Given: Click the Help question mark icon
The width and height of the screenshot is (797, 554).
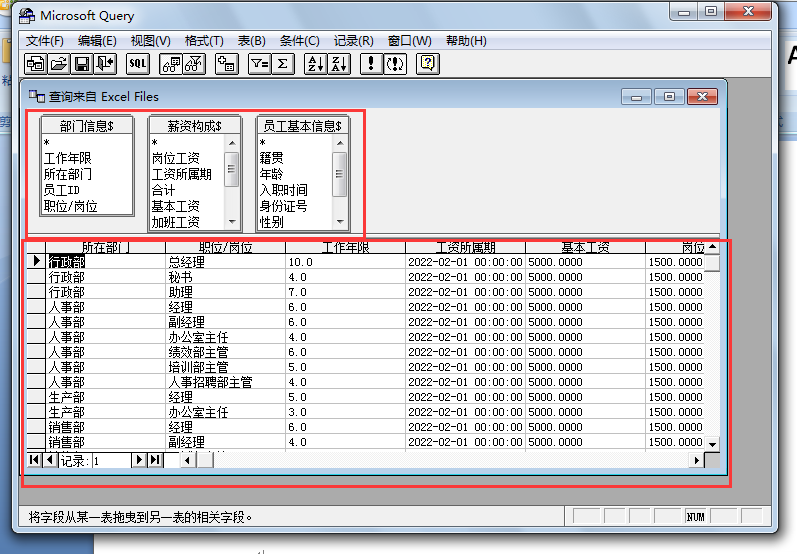Looking at the screenshot, I should point(427,64).
